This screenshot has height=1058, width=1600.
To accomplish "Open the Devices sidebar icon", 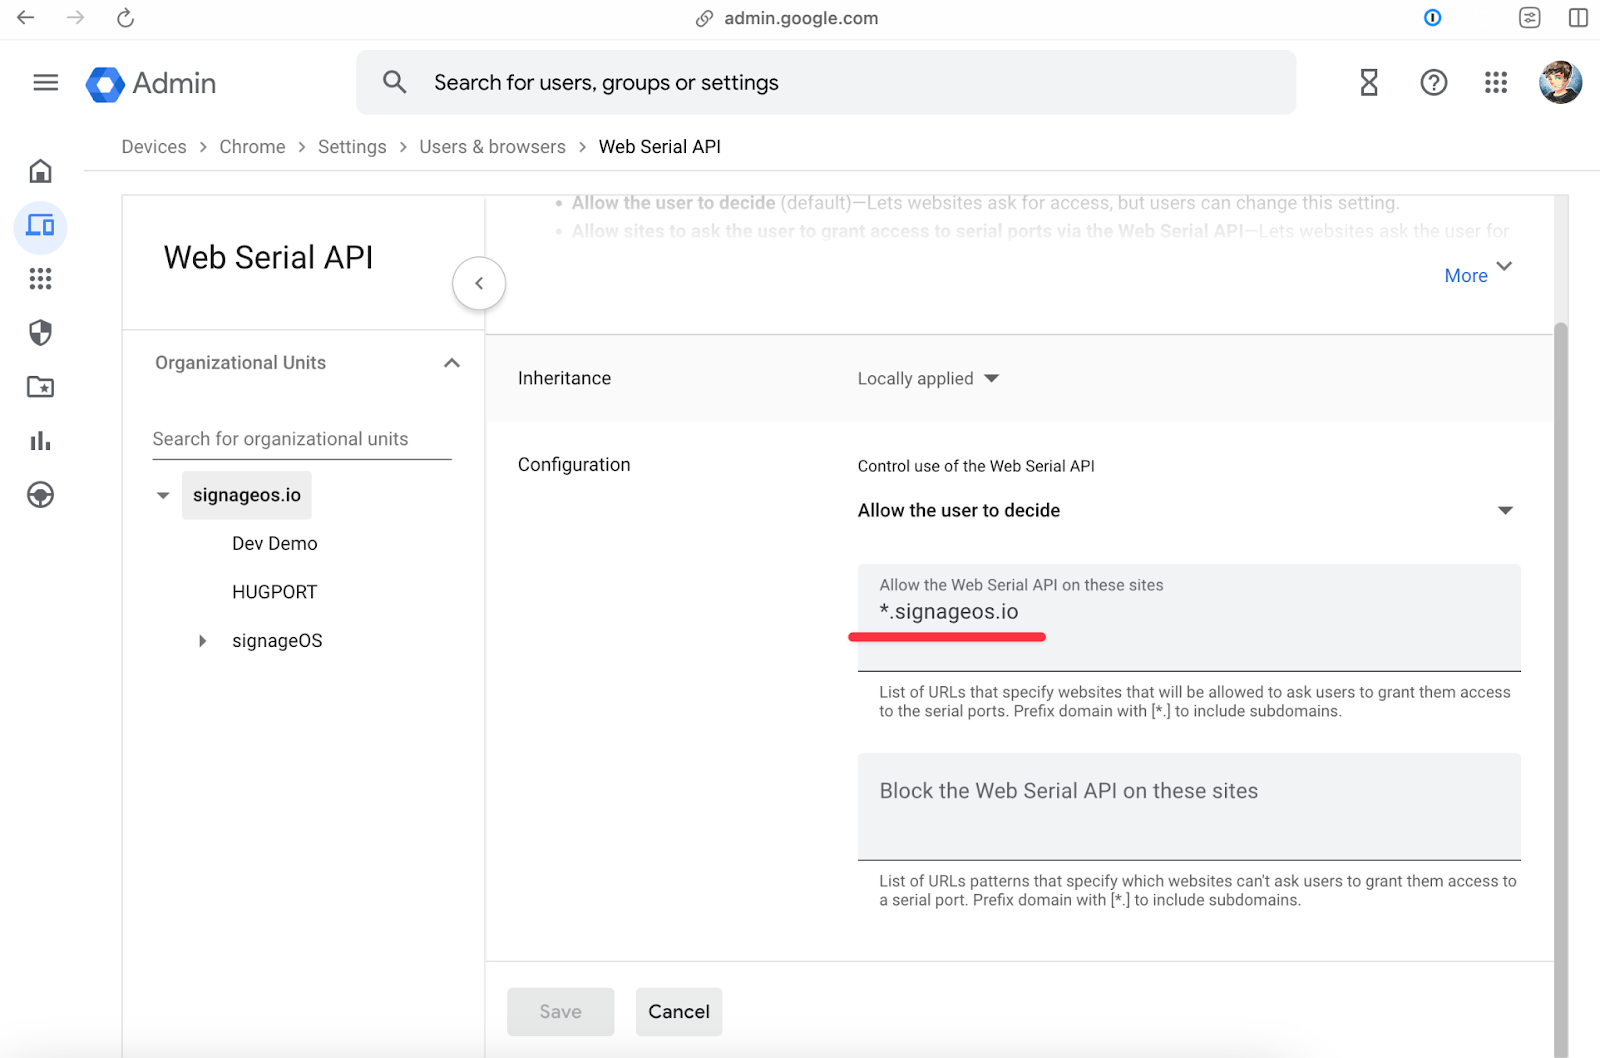I will pos(40,226).
